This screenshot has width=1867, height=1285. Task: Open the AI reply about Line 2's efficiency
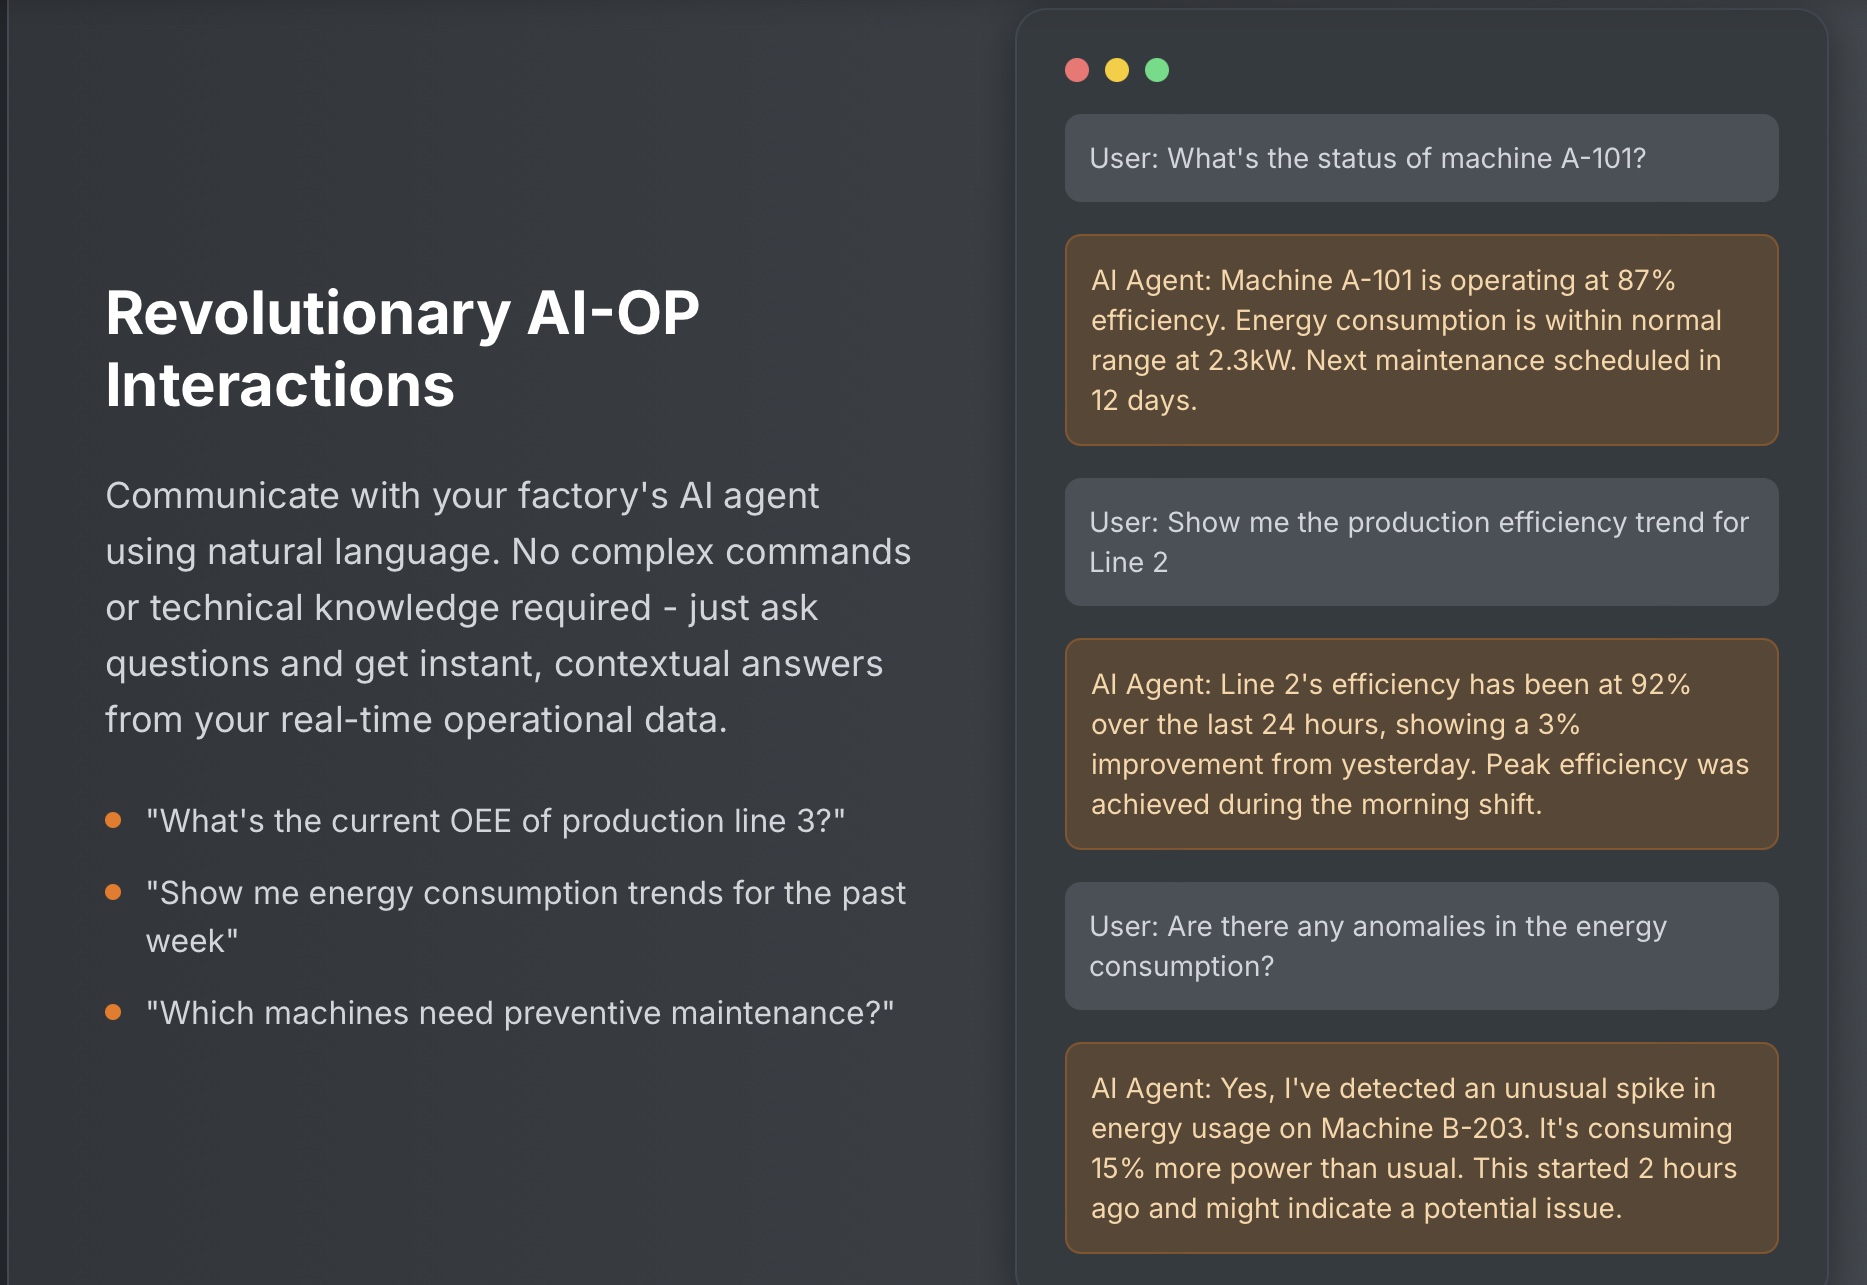1420,744
